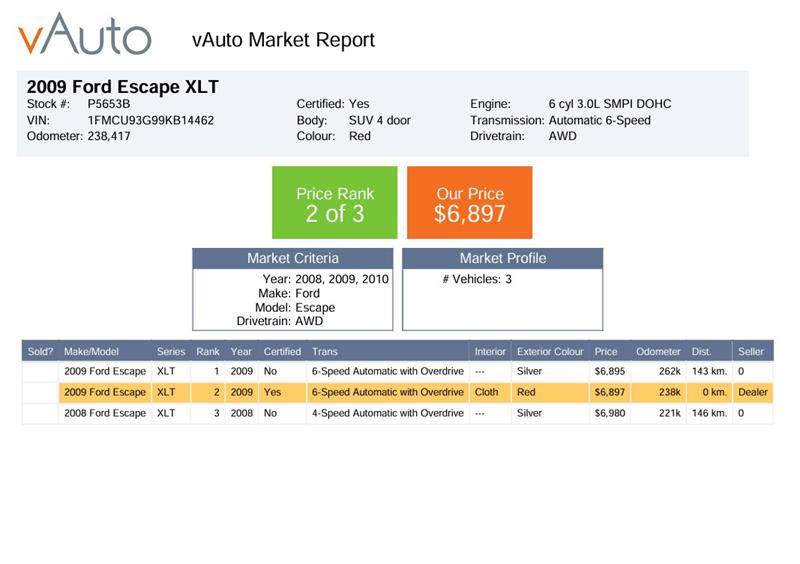Click transmission value Automatic 6-Speed
The image size is (800, 564).
(x=599, y=120)
